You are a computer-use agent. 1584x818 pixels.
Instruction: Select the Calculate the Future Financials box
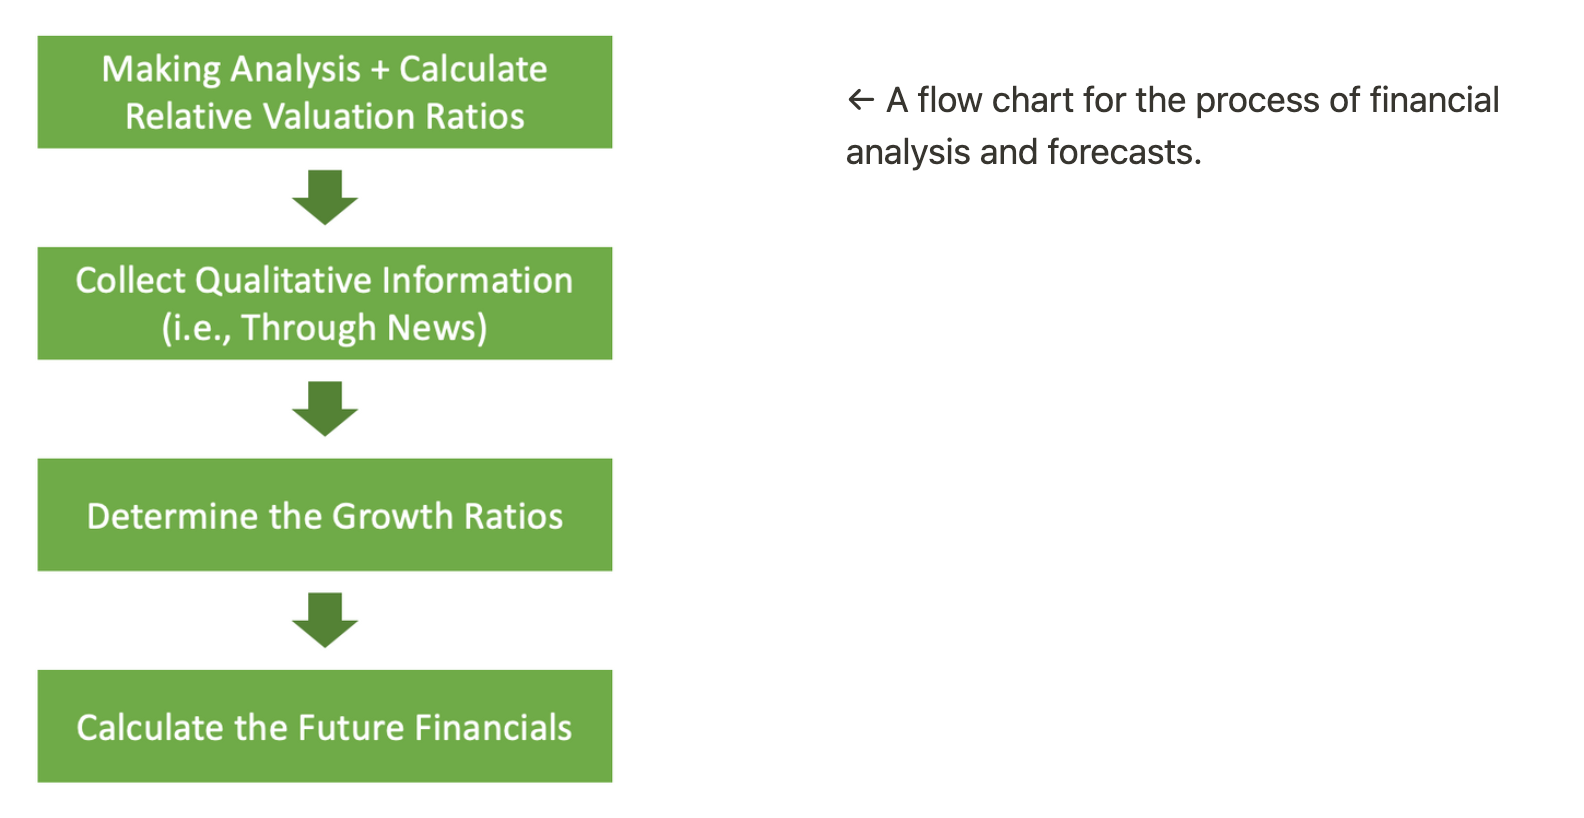coord(325,726)
